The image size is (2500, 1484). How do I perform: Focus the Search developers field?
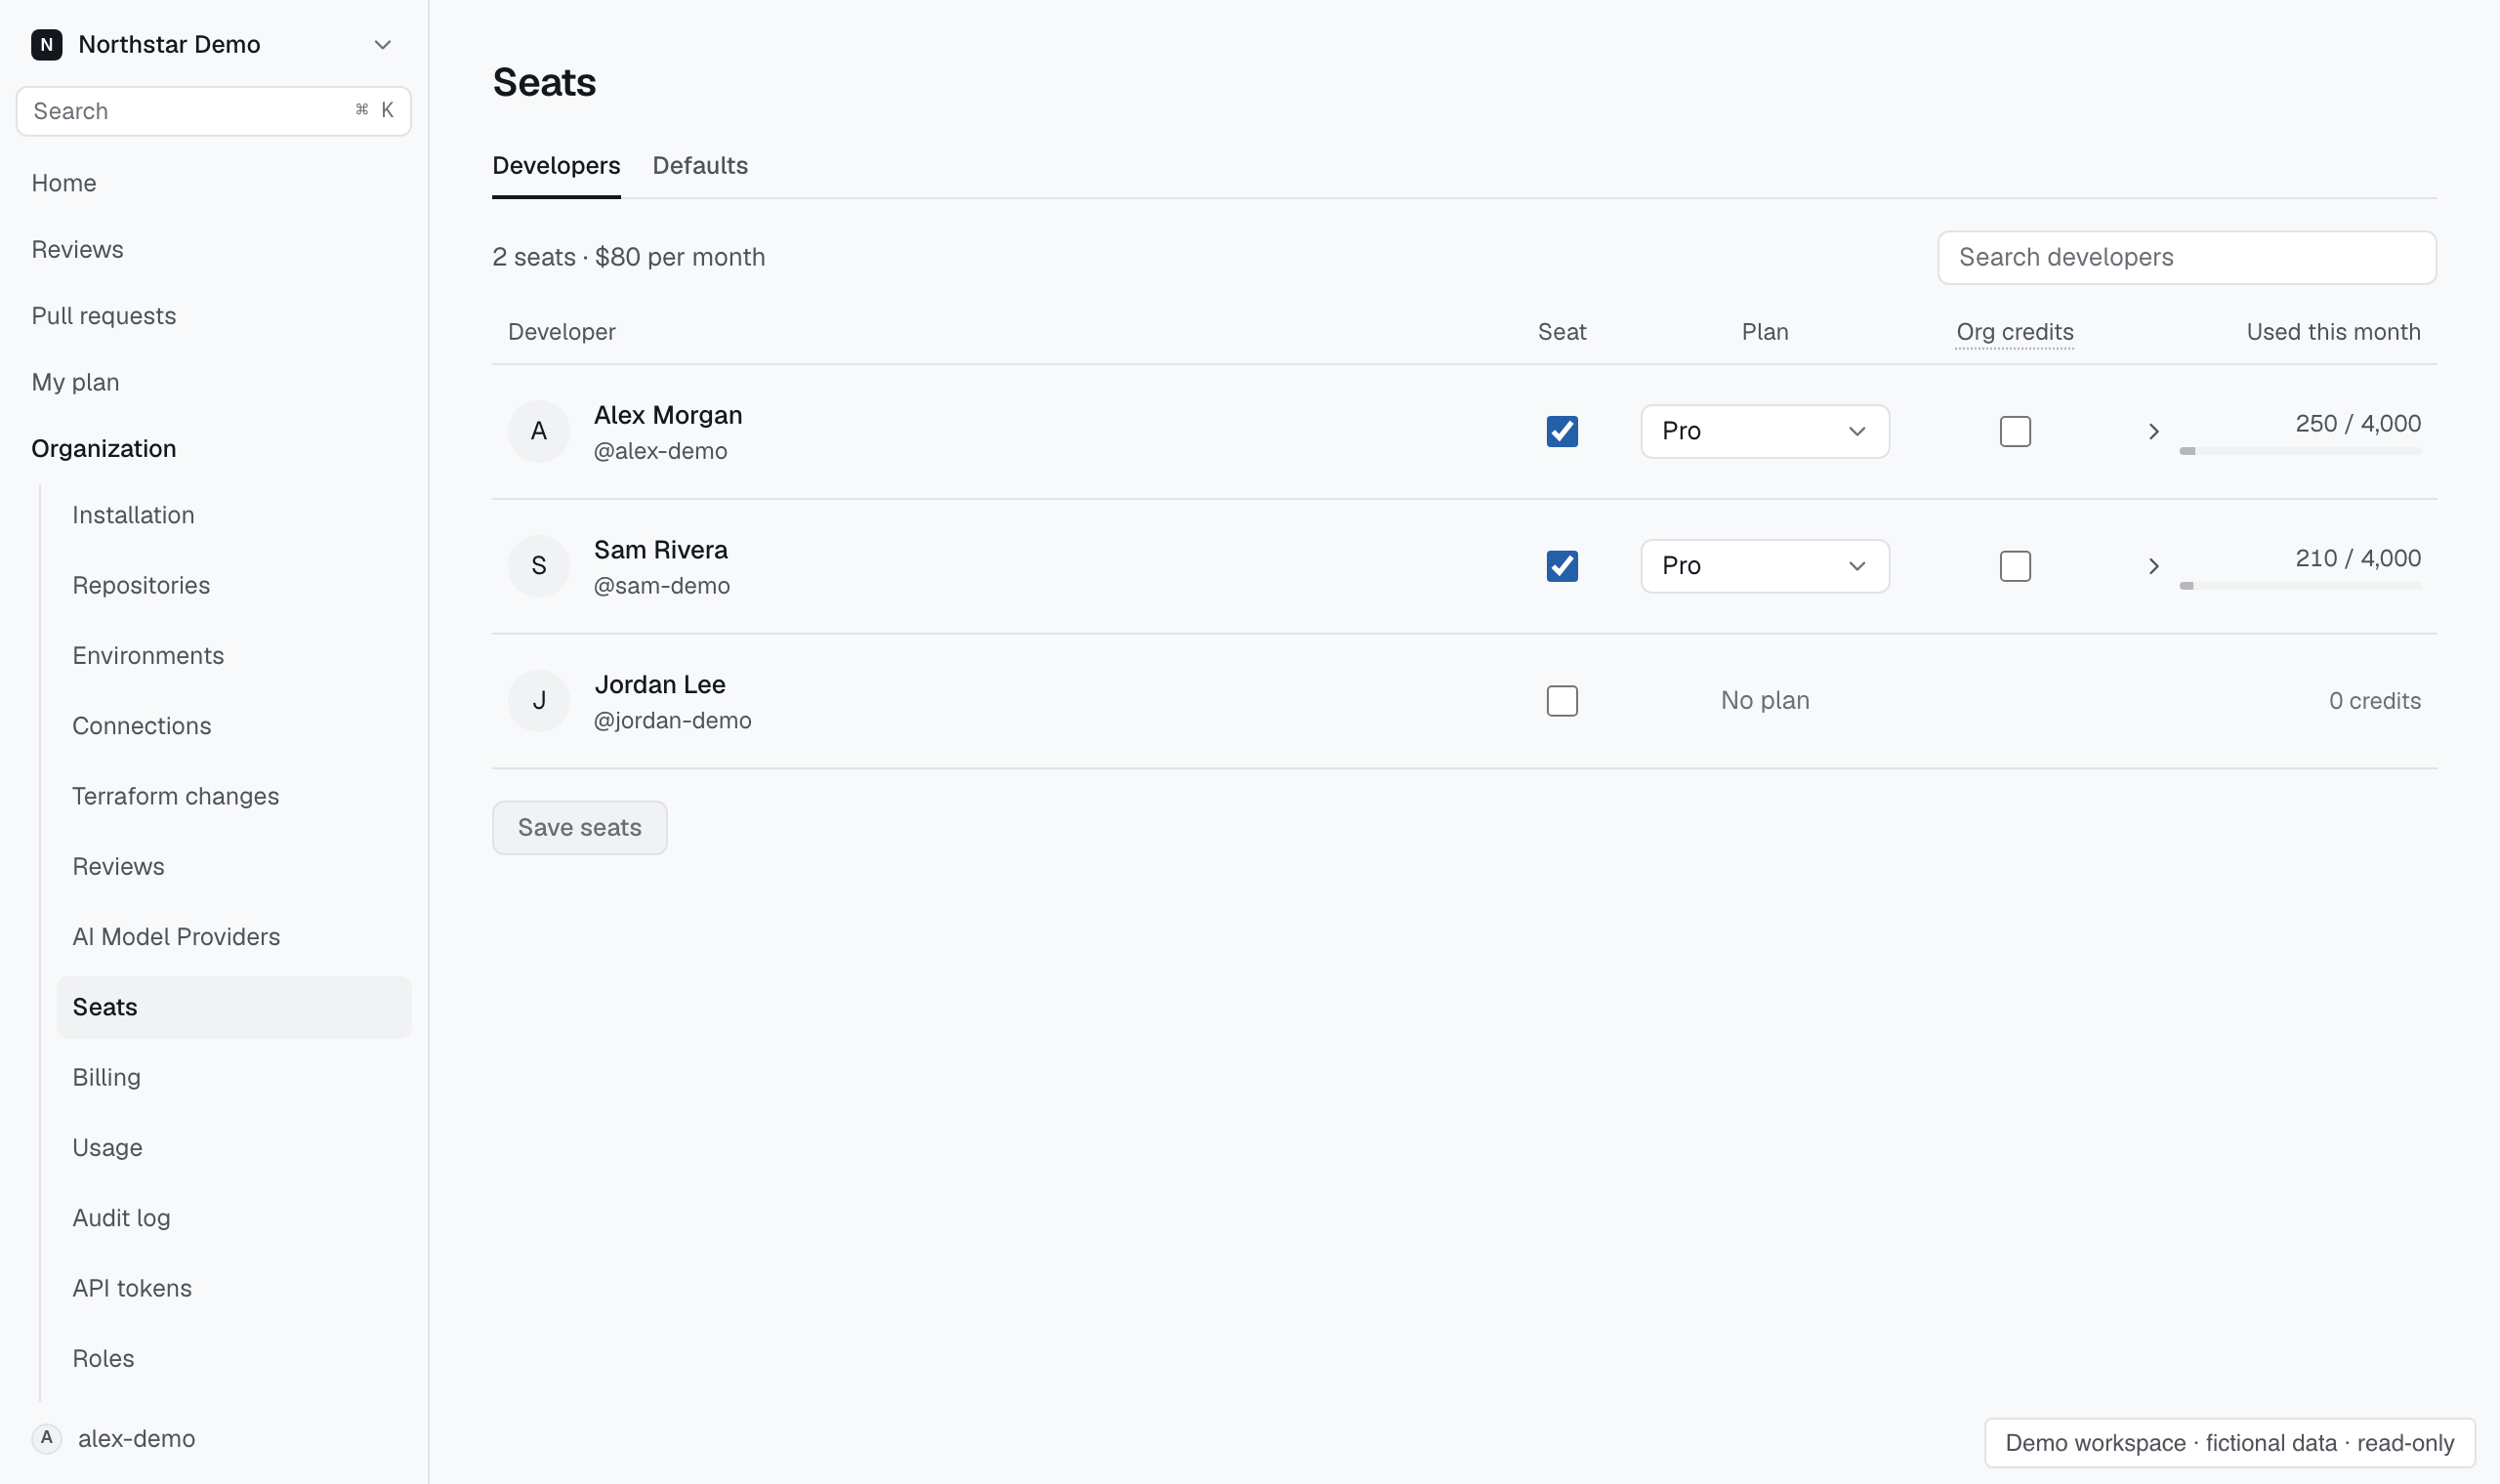pyautogui.click(x=2187, y=258)
